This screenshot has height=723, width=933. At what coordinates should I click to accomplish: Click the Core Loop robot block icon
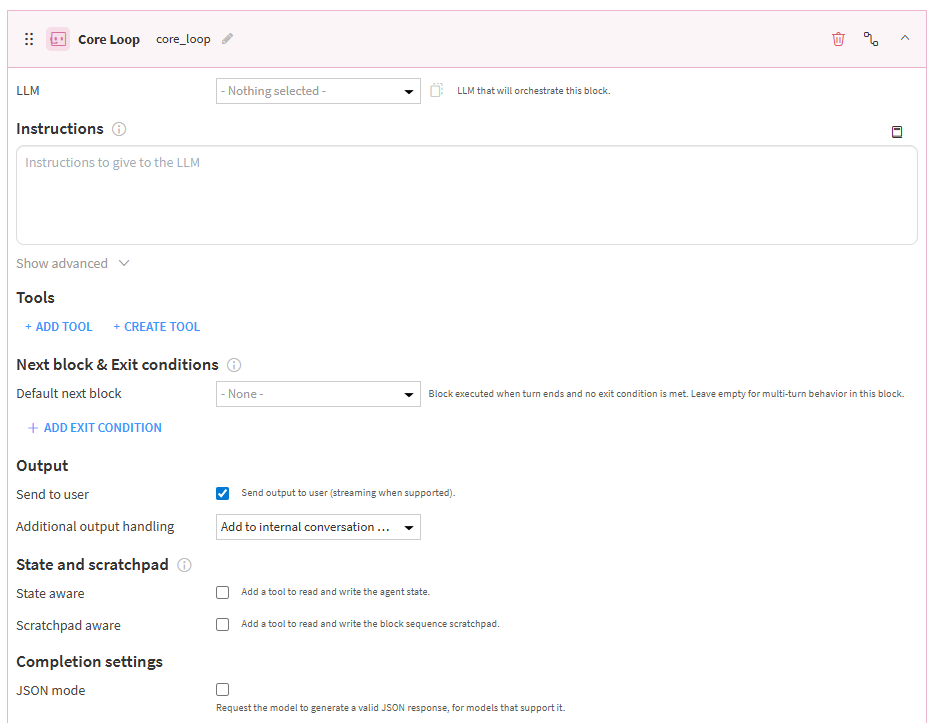coord(58,39)
